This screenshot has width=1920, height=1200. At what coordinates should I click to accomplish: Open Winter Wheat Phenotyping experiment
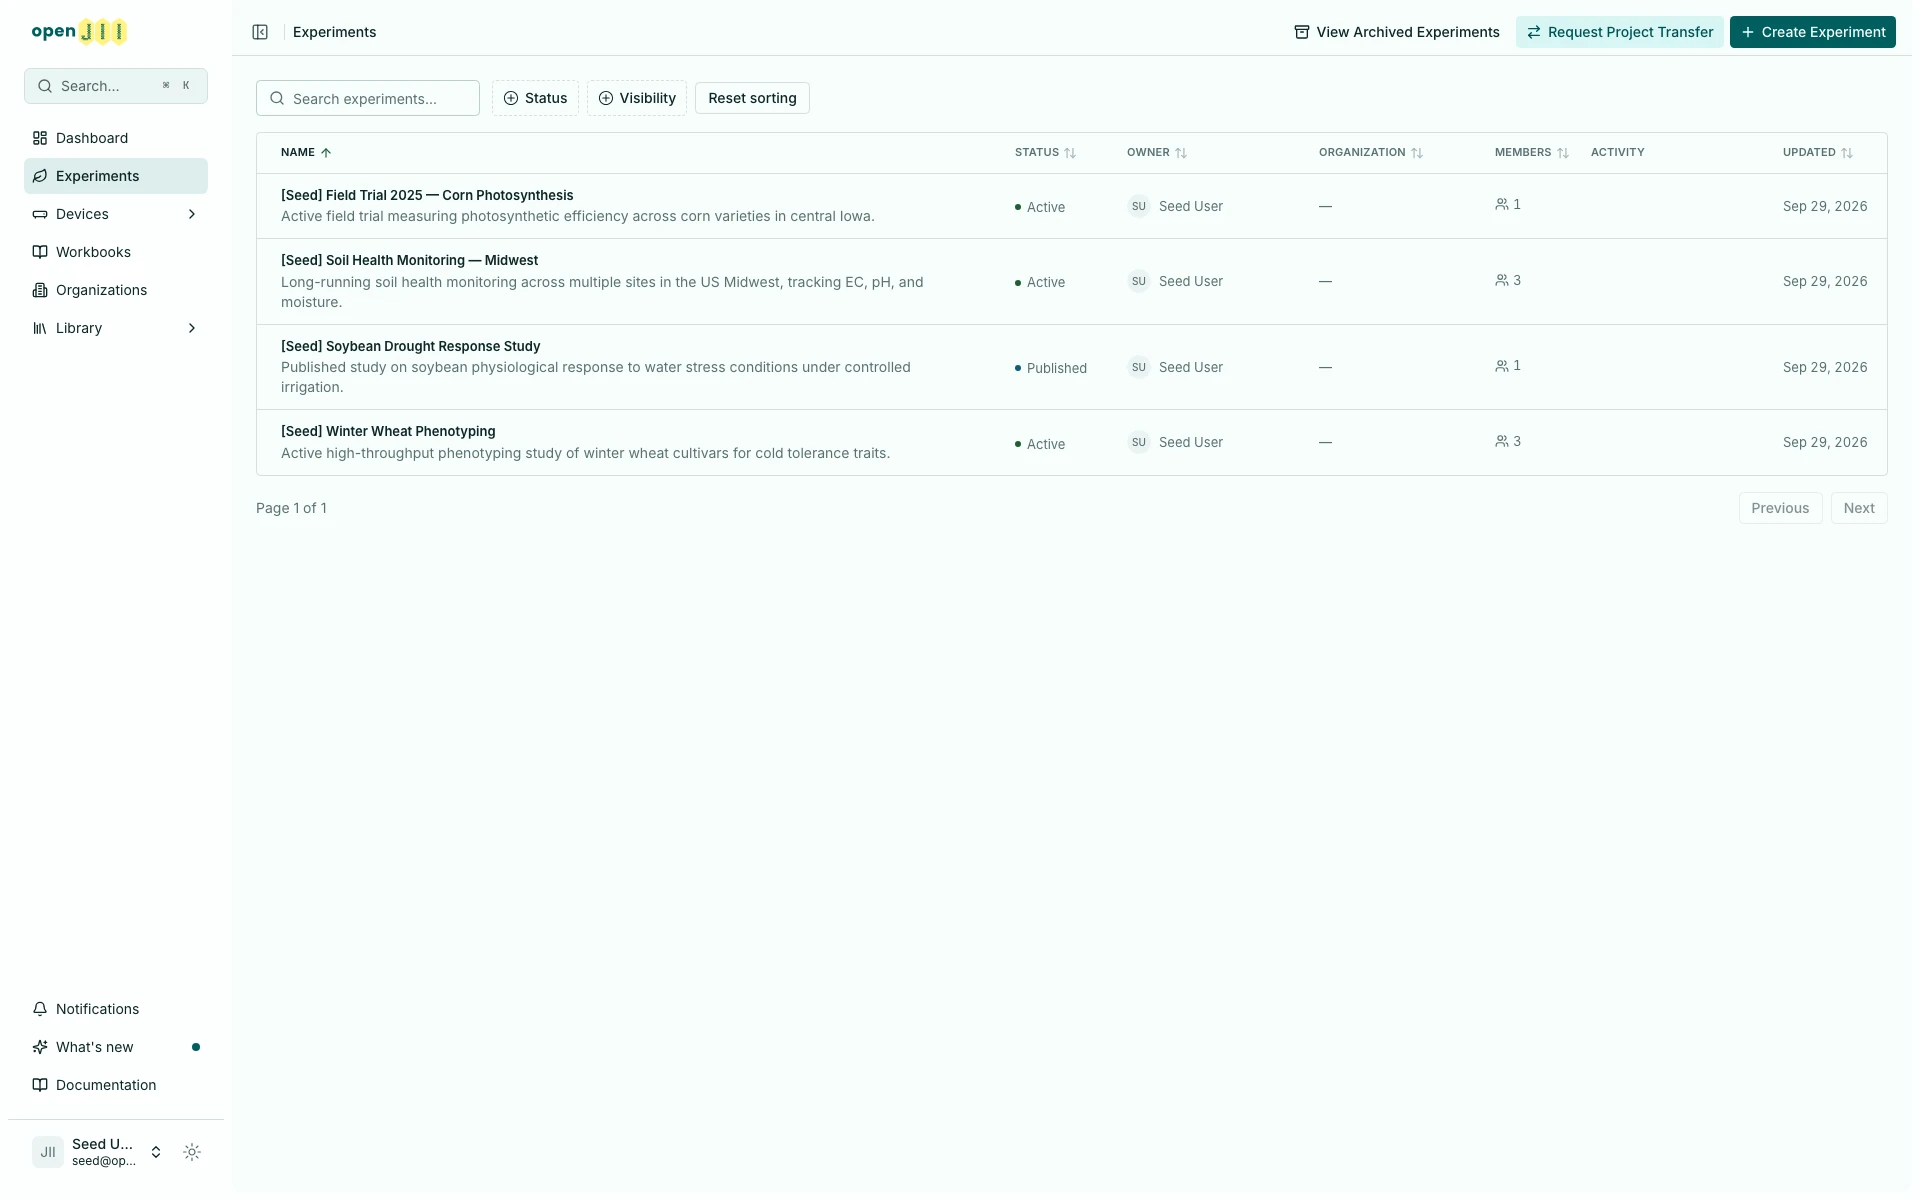[x=388, y=431]
